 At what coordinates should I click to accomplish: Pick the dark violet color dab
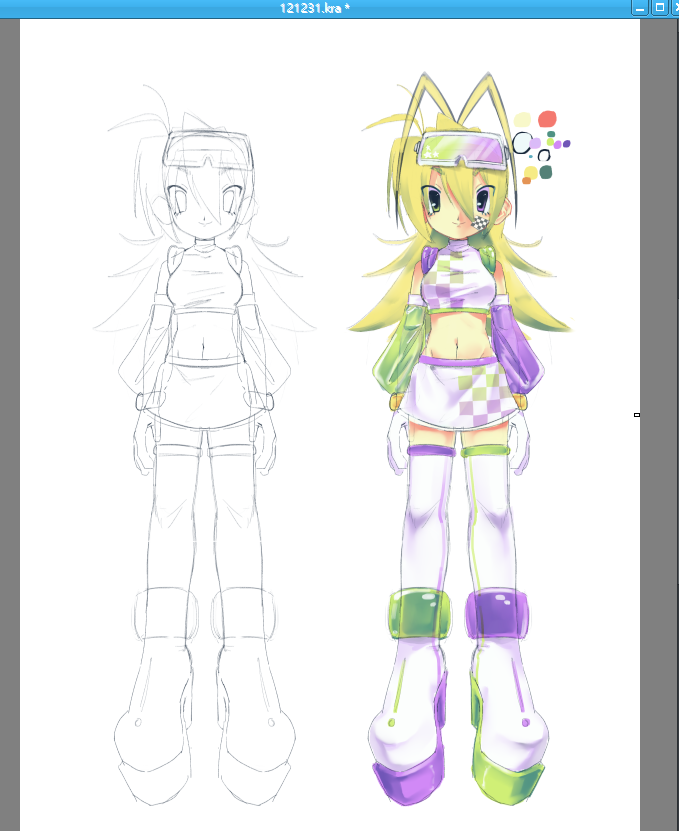[x=567, y=144]
